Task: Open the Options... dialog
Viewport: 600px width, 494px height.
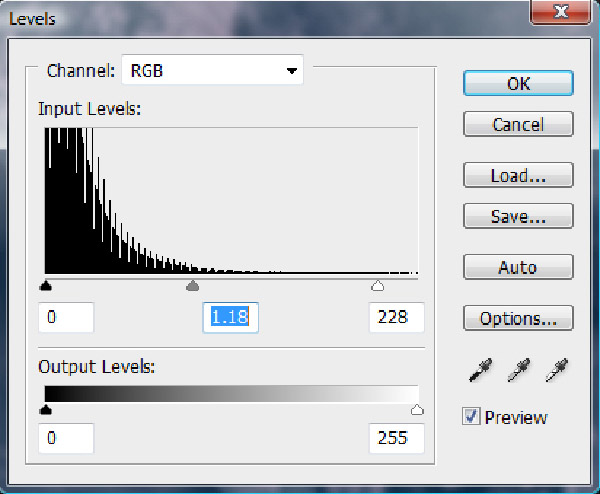Action: coord(518,318)
